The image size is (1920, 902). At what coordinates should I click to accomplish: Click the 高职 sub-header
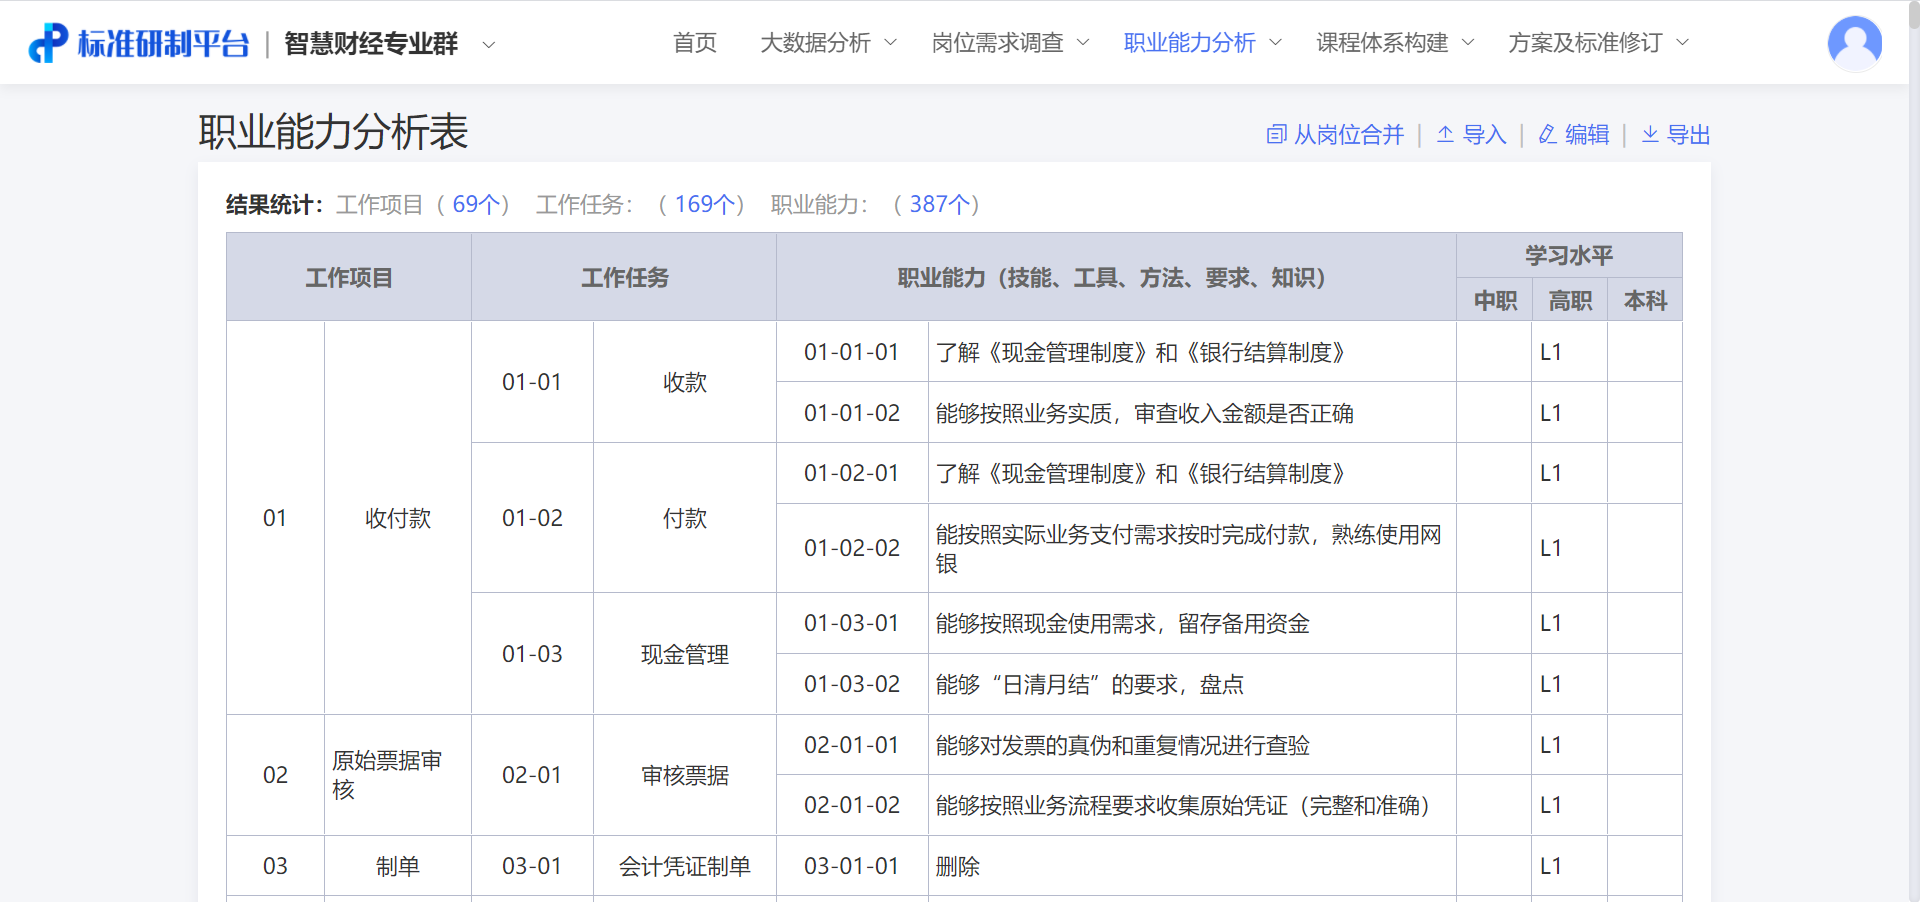pyautogui.click(x=1570, y=301)
